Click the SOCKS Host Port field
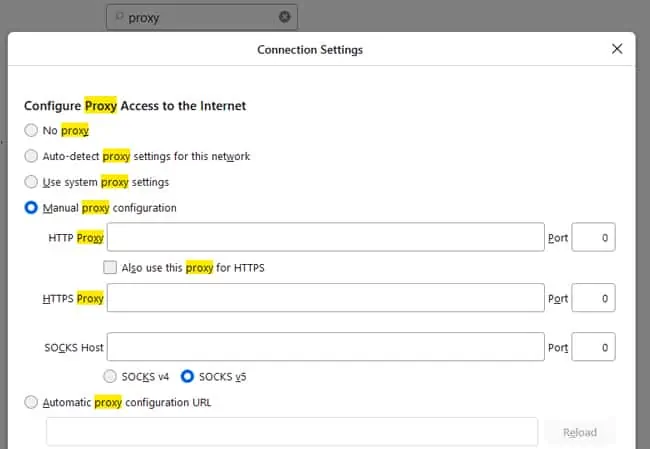The height and width of the screenshot is (449, 650). [593, 347]
